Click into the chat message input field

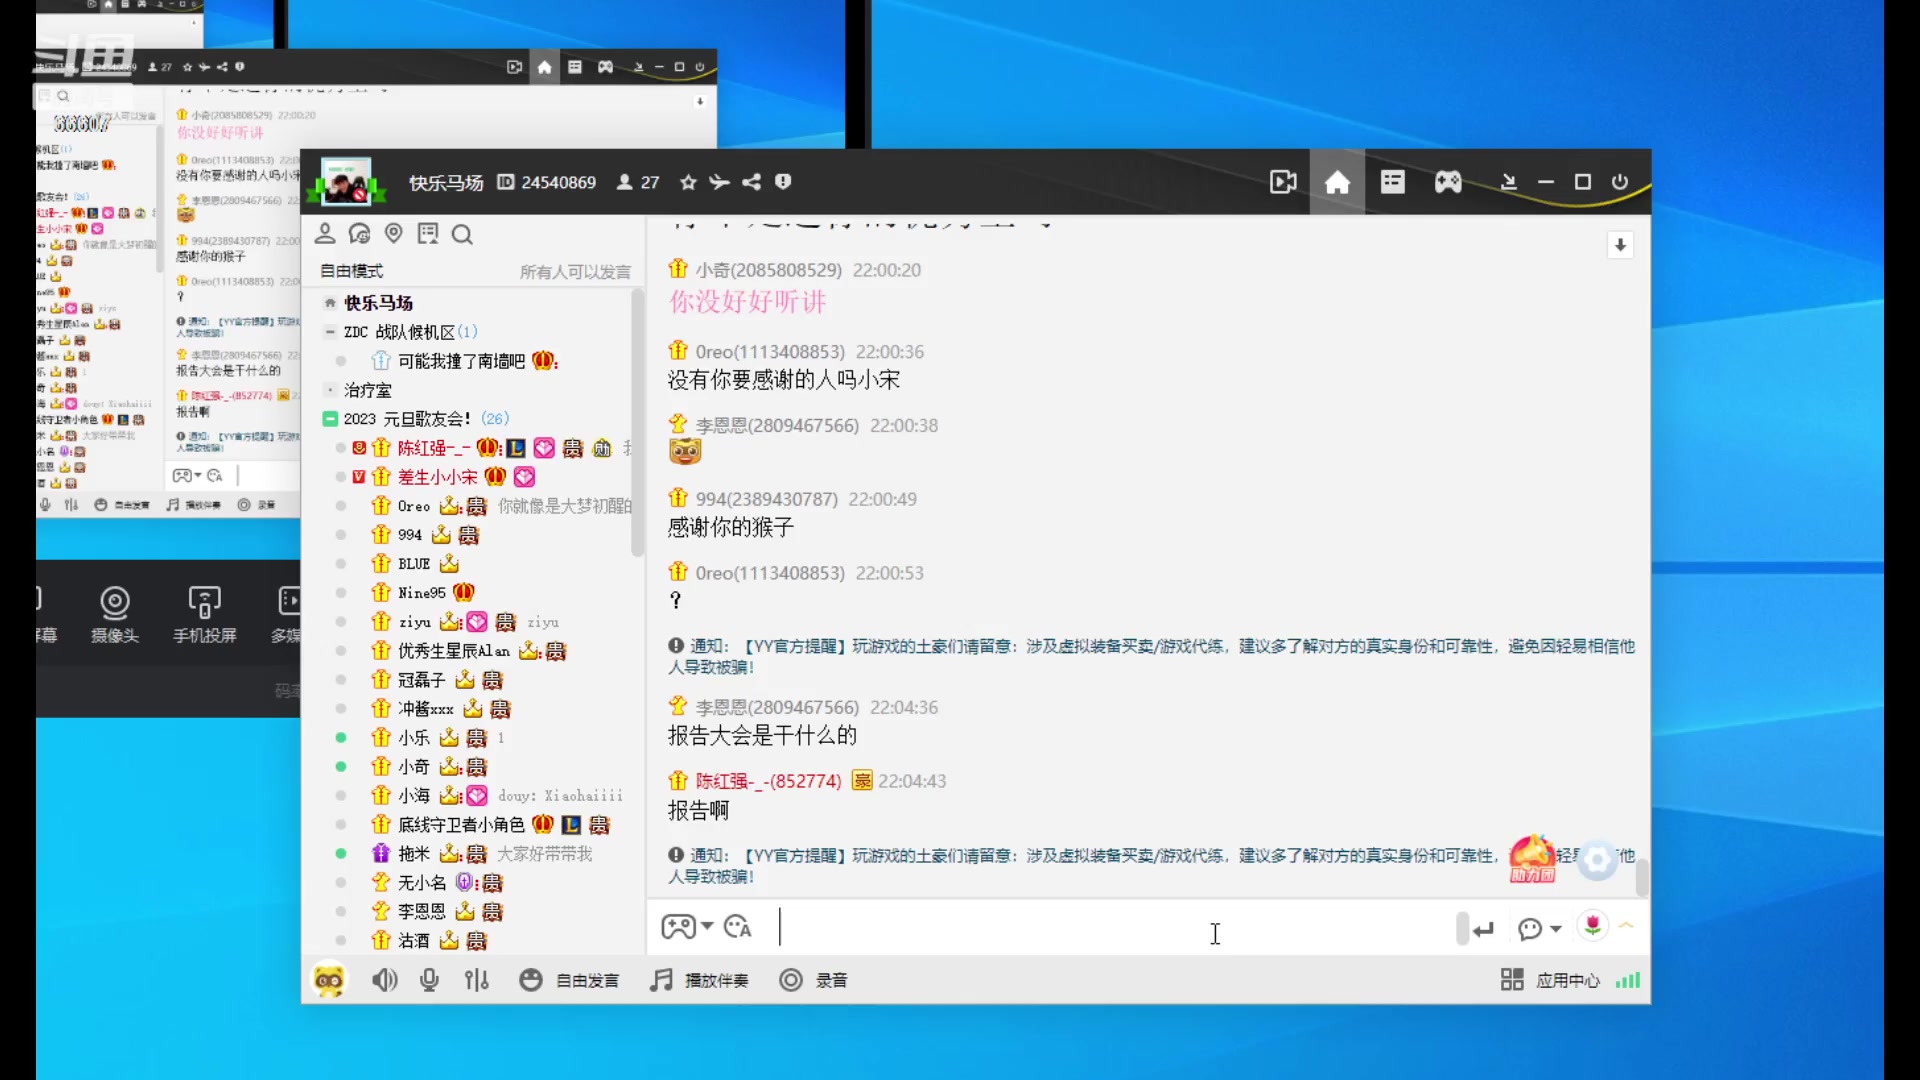(x=1110, y=928)
